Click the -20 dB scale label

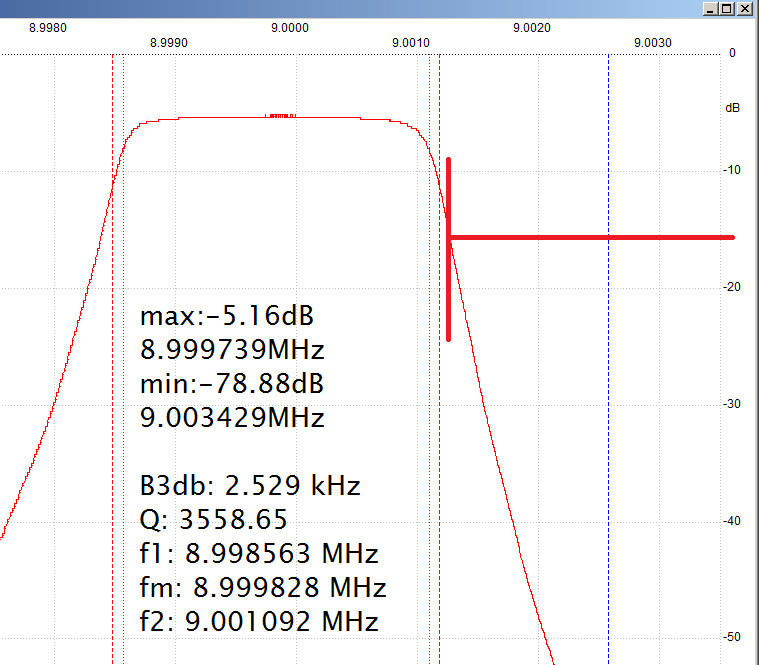(x=732, y=287)
